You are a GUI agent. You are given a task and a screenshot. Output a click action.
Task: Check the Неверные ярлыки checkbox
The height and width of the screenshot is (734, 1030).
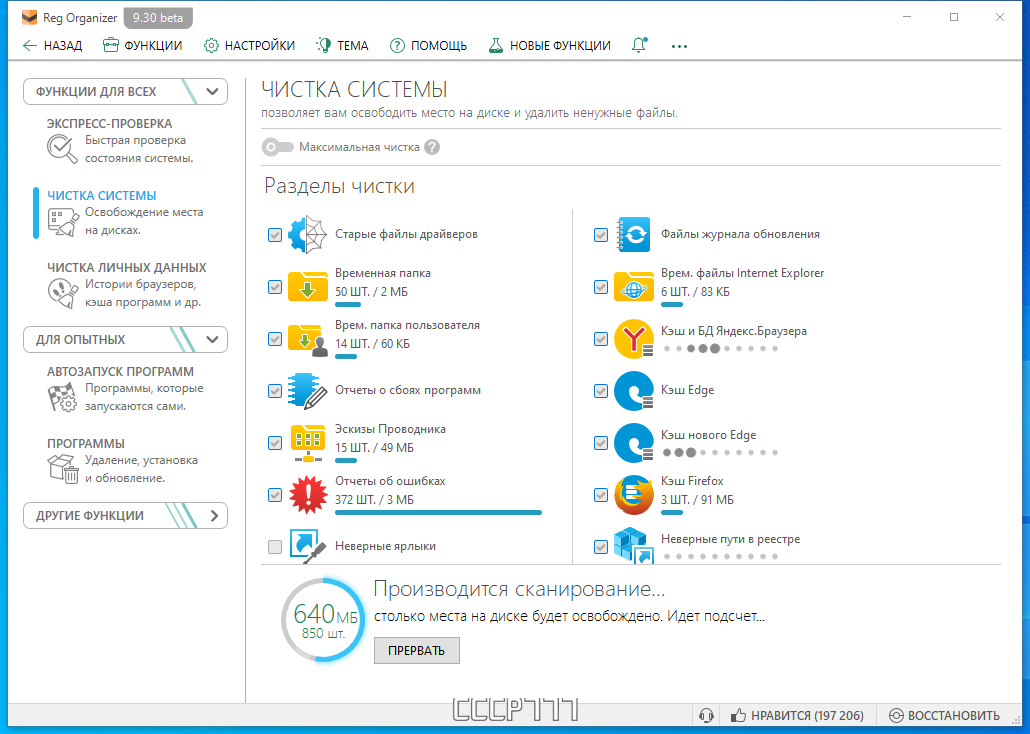pos(274,546)
